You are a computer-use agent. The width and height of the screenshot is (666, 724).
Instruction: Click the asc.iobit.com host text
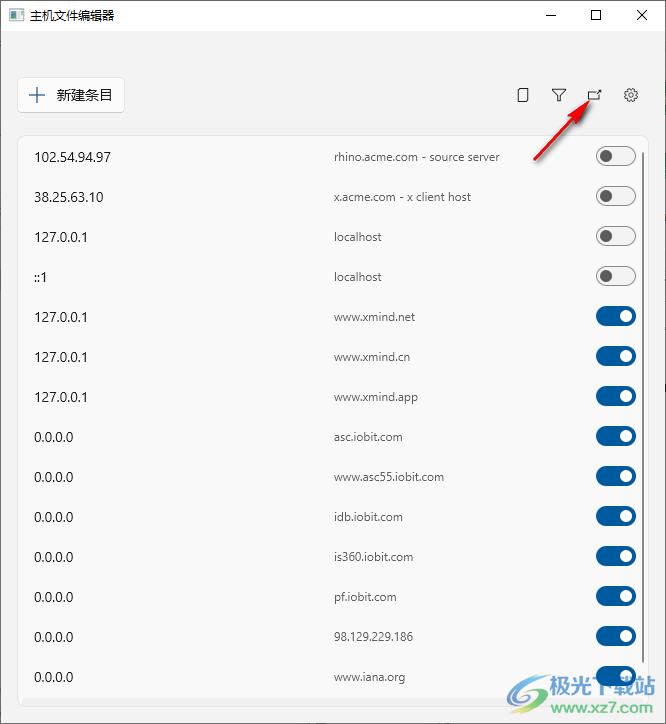click(x=368, y=437)
